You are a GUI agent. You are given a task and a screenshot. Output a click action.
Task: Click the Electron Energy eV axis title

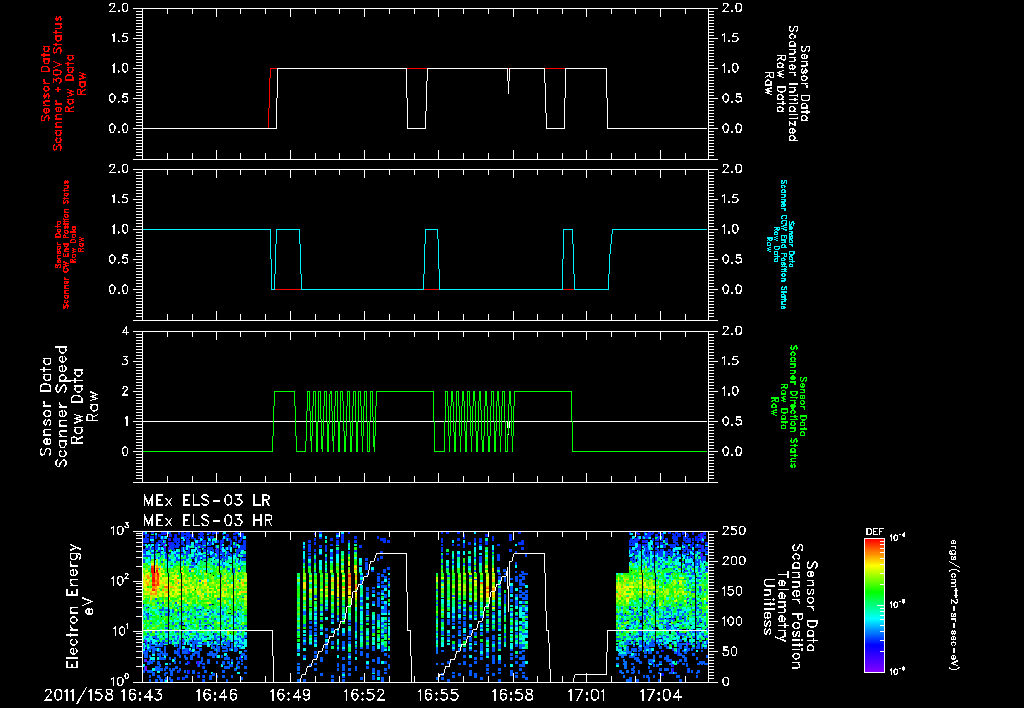point(80,606)
